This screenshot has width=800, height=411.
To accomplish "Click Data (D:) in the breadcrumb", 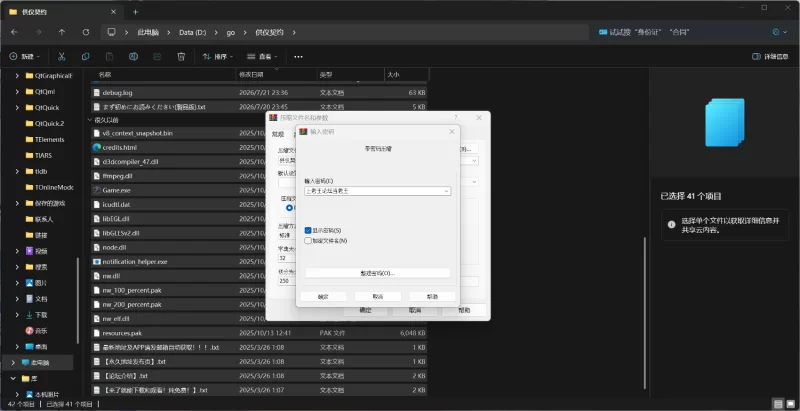I will 192,32.
